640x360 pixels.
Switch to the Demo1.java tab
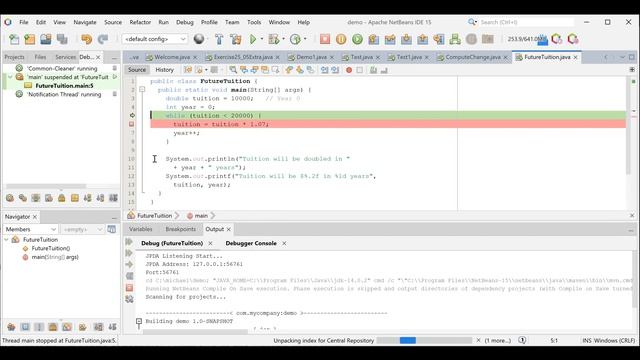click(x=311, y=57)
